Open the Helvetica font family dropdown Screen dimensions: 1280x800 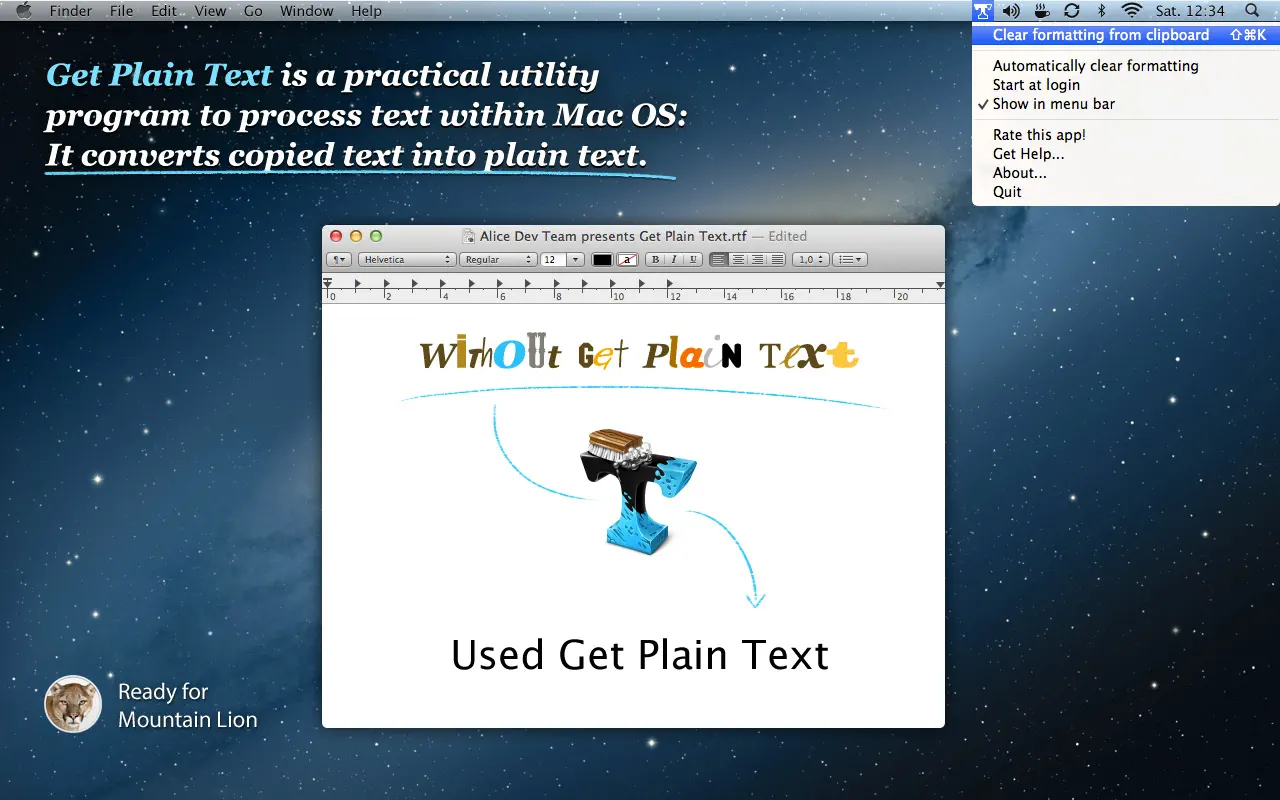[x=406, y=259]
